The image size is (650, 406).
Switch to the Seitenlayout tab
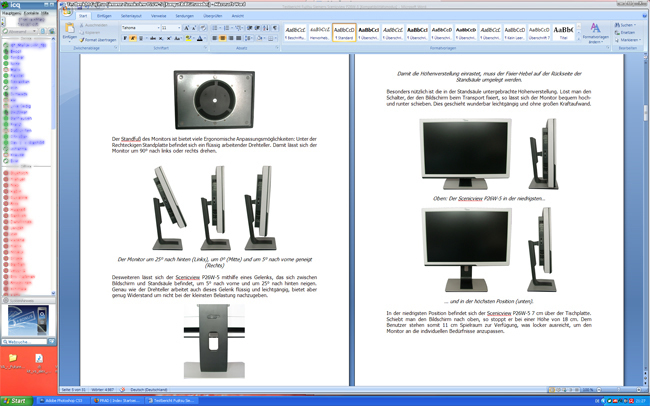tap(131, 16)
